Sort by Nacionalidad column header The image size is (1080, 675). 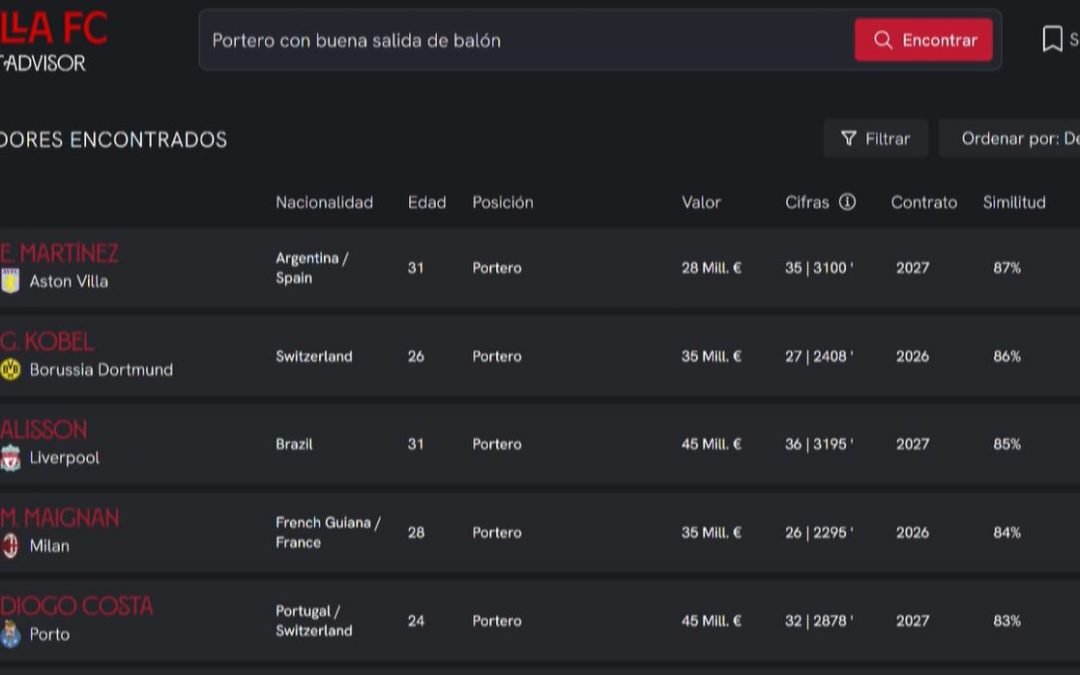[x=324, y=202]
